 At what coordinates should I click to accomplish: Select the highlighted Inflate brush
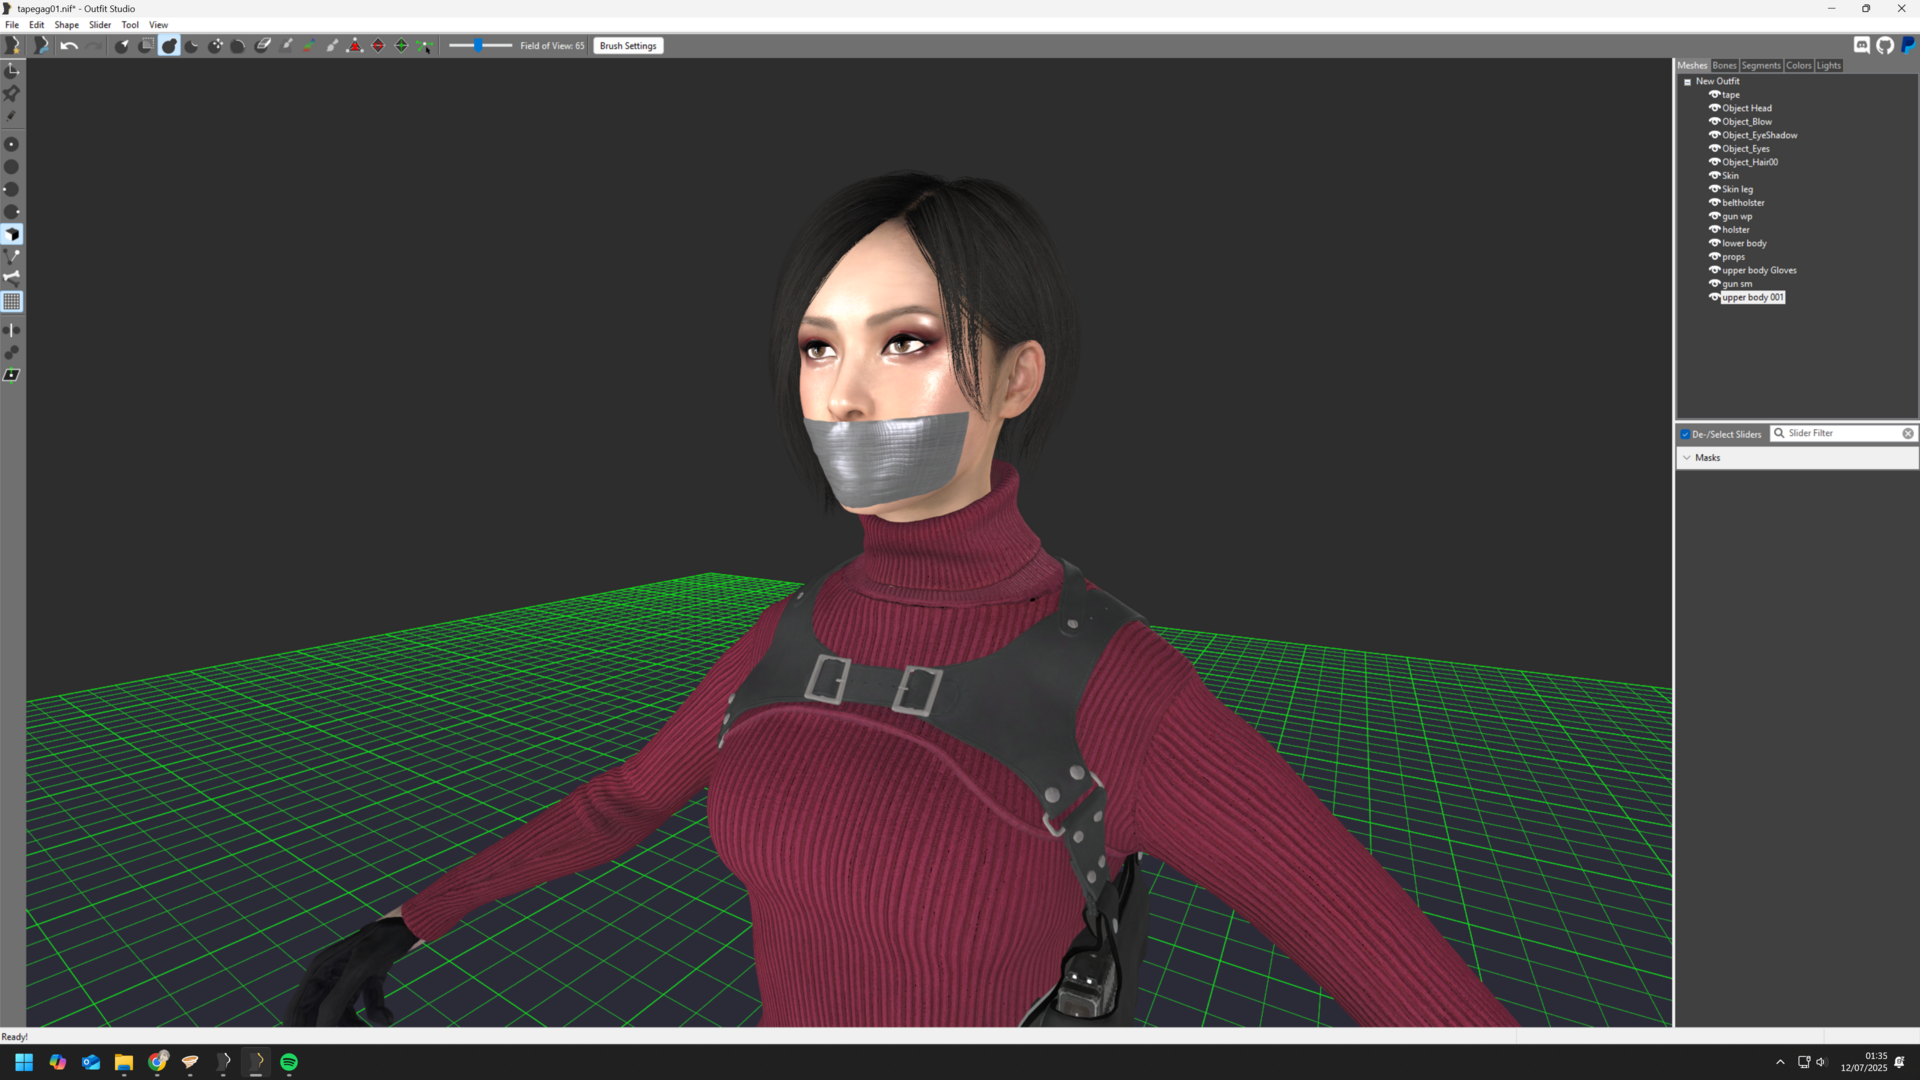(x=169, y=46)
